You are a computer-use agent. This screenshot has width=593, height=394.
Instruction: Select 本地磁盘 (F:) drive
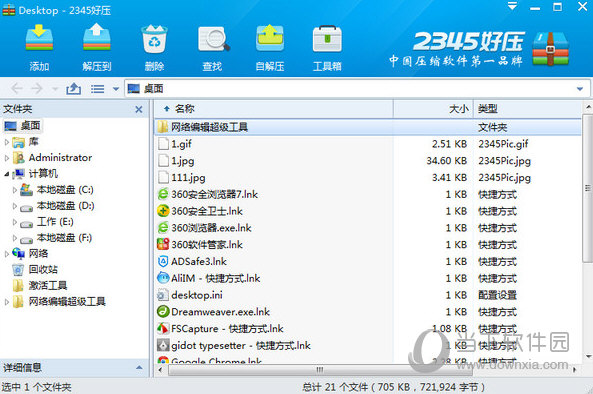pyautogui.click(x=64, y=237)
